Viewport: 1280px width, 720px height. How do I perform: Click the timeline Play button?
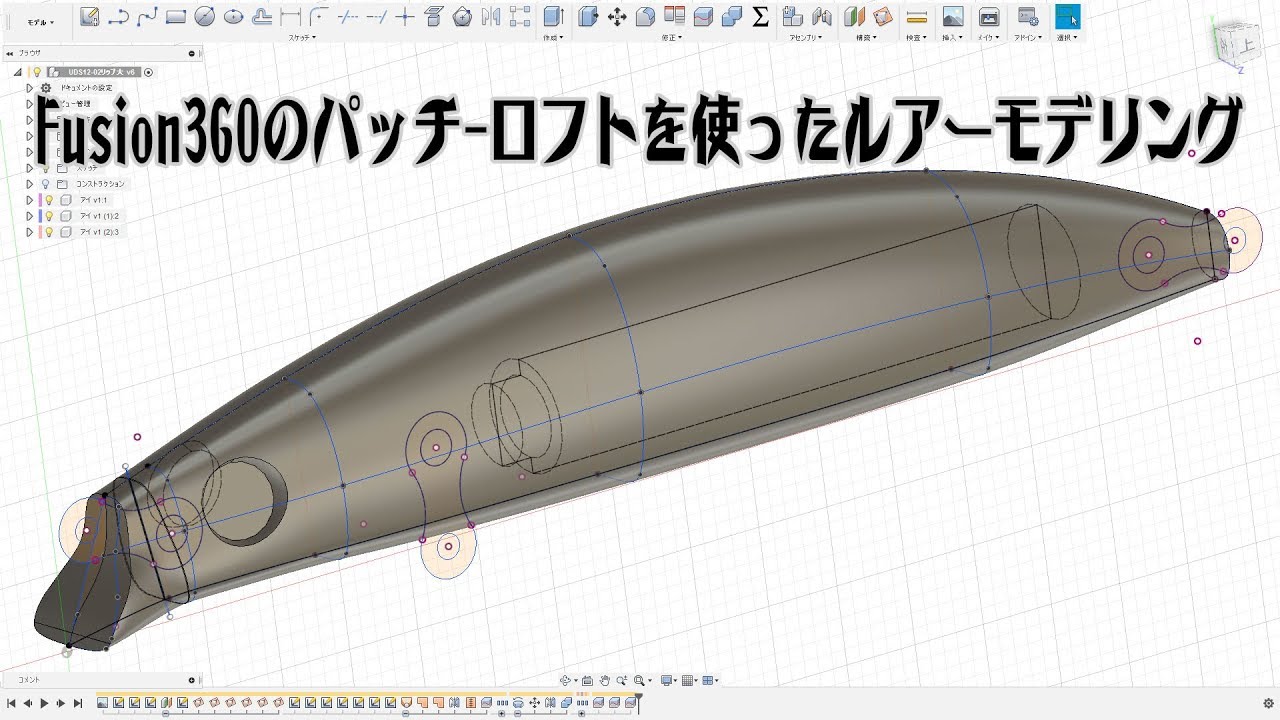point(44,704)
